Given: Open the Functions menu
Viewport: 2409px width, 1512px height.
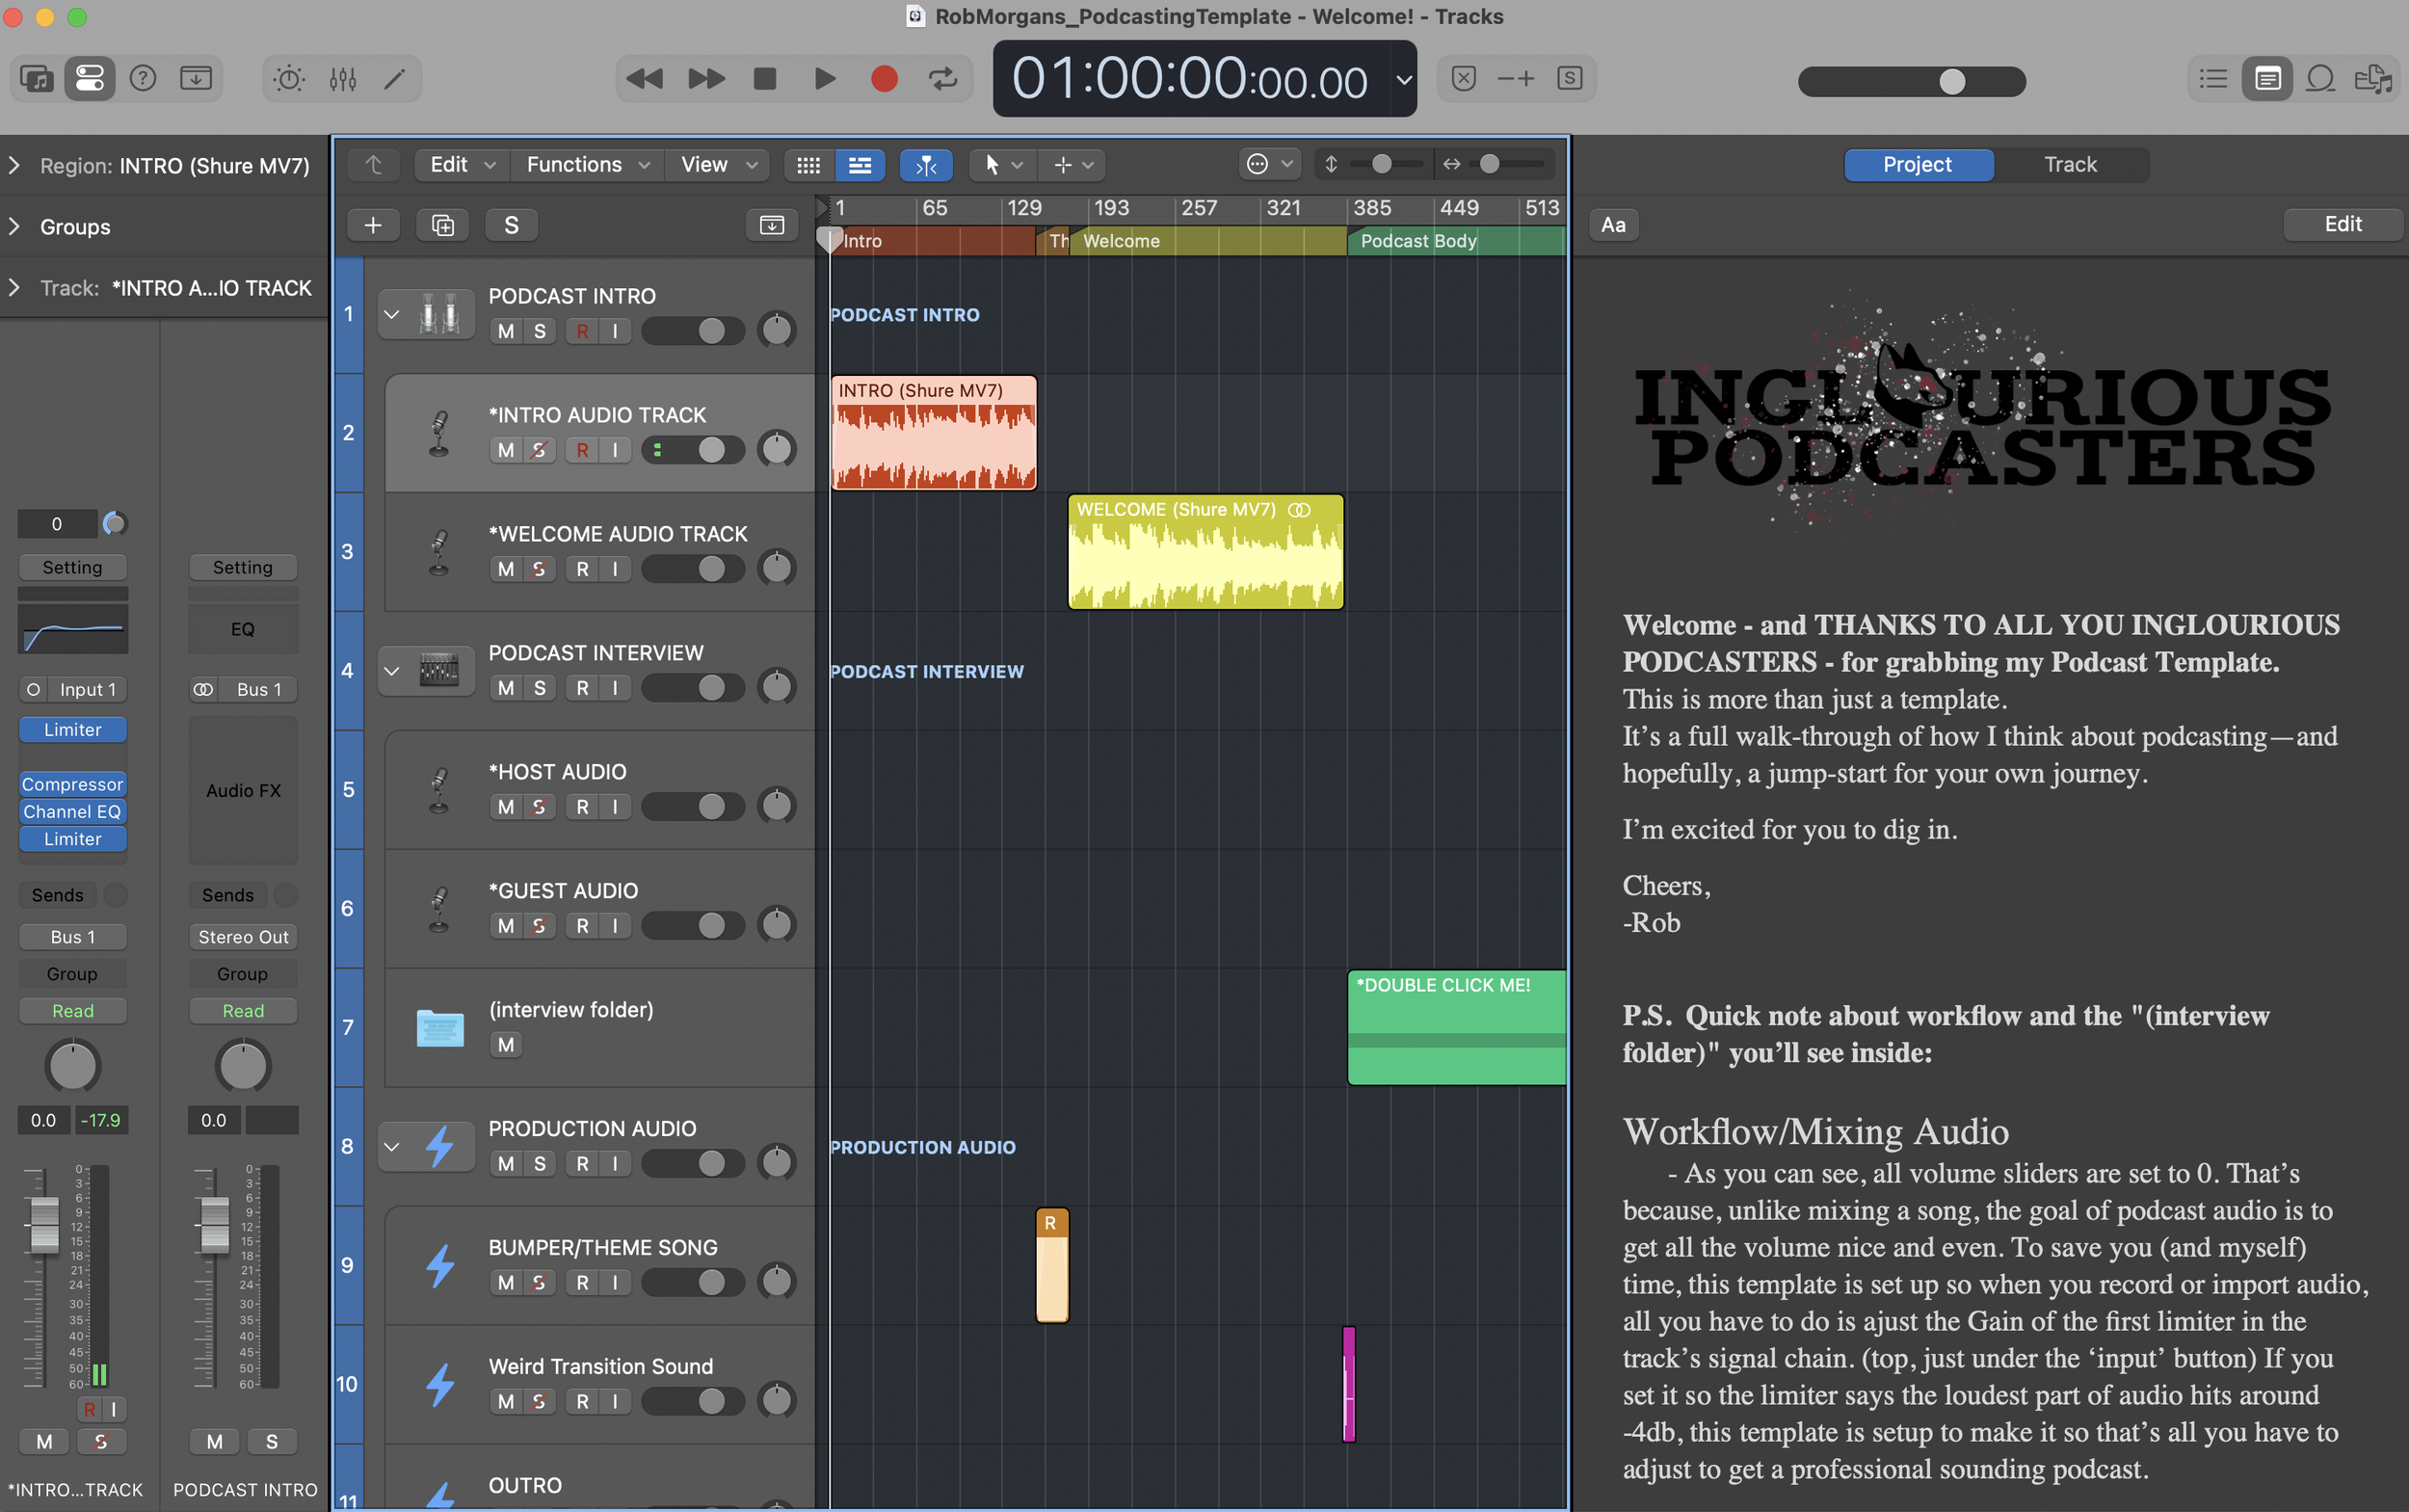Looking at the screenshot, I should click(x=588, y=165).
